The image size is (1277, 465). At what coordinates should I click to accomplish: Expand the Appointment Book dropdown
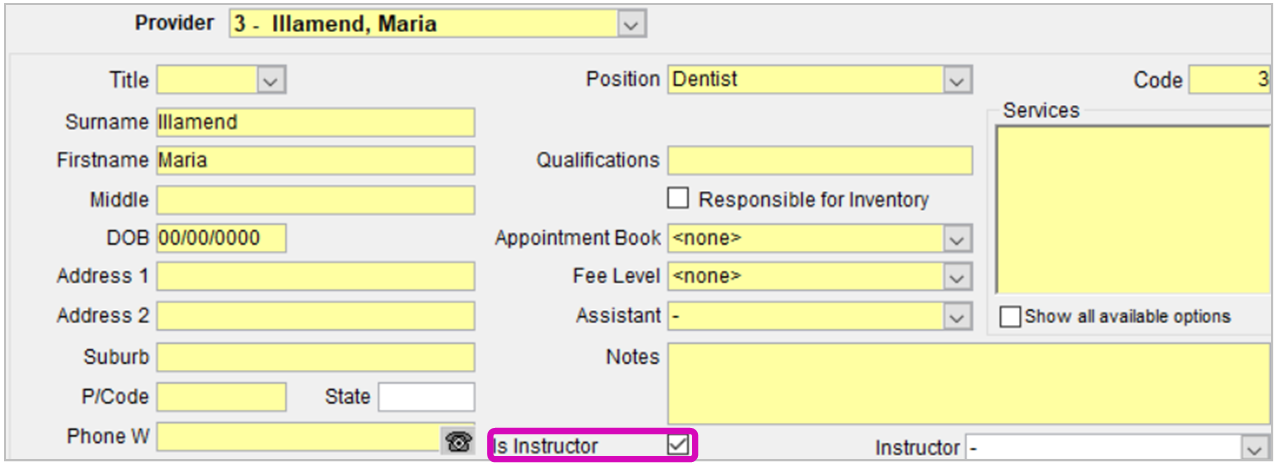pyautogui.click(x=958, y=239)
